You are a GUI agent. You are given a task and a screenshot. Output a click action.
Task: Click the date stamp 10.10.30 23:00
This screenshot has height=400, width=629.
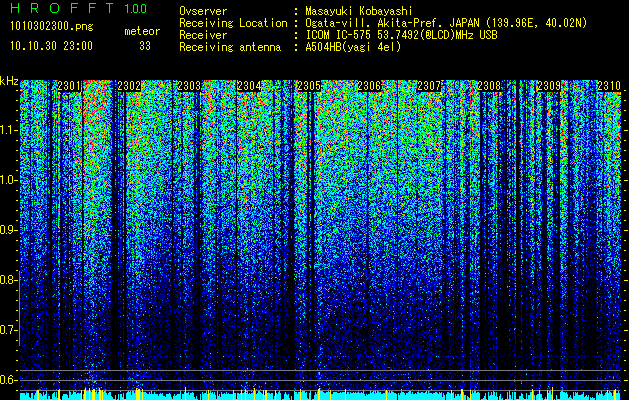click(x=51, y=46)
